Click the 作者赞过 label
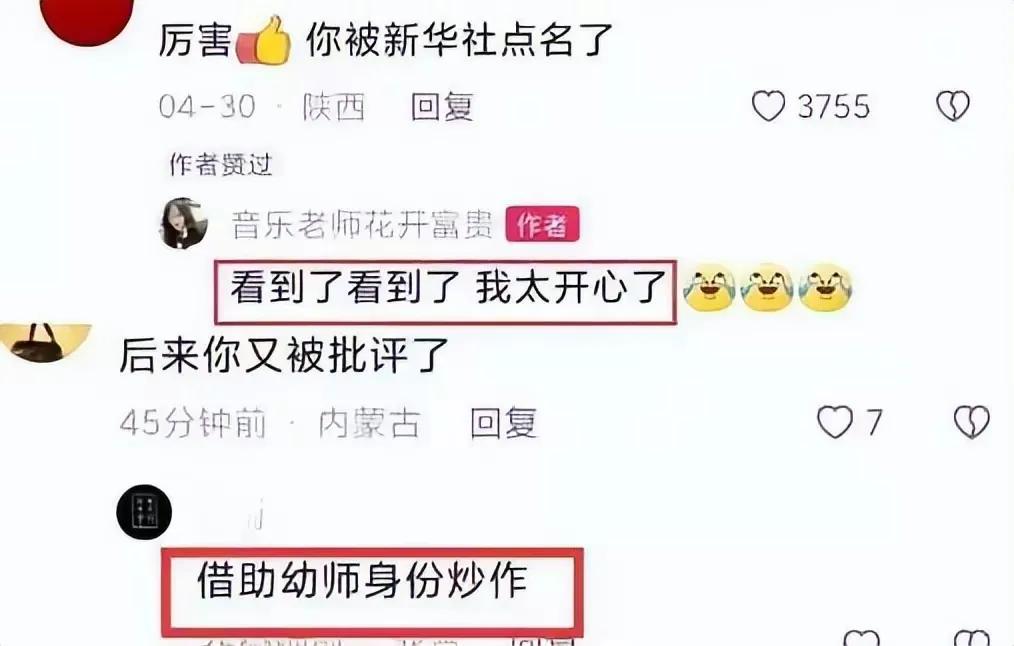1014x646 pixels. (x=221, y=165)
